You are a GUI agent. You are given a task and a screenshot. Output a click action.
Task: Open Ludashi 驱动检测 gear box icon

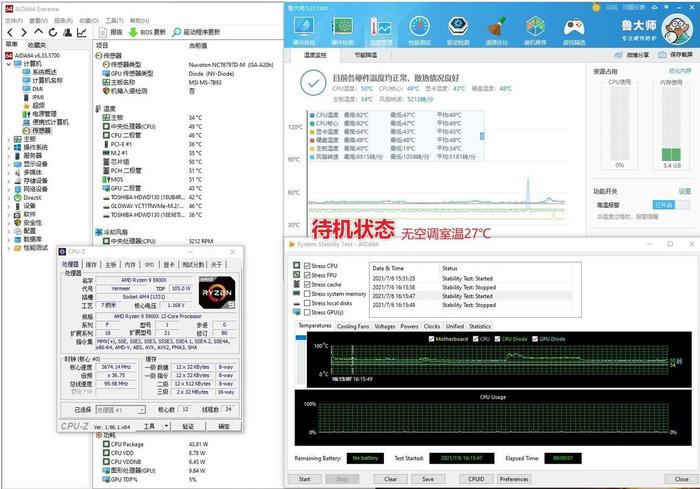(x=458, y=27)
